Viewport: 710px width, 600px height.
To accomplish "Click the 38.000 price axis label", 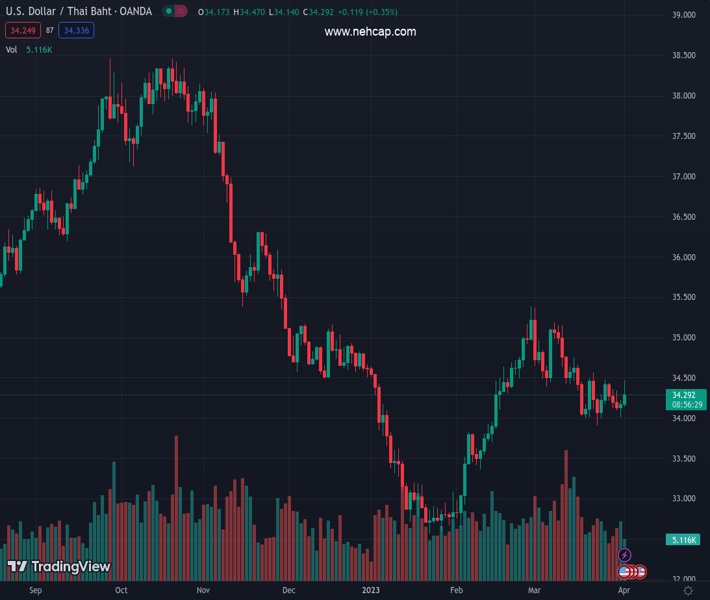I will 684,96.
